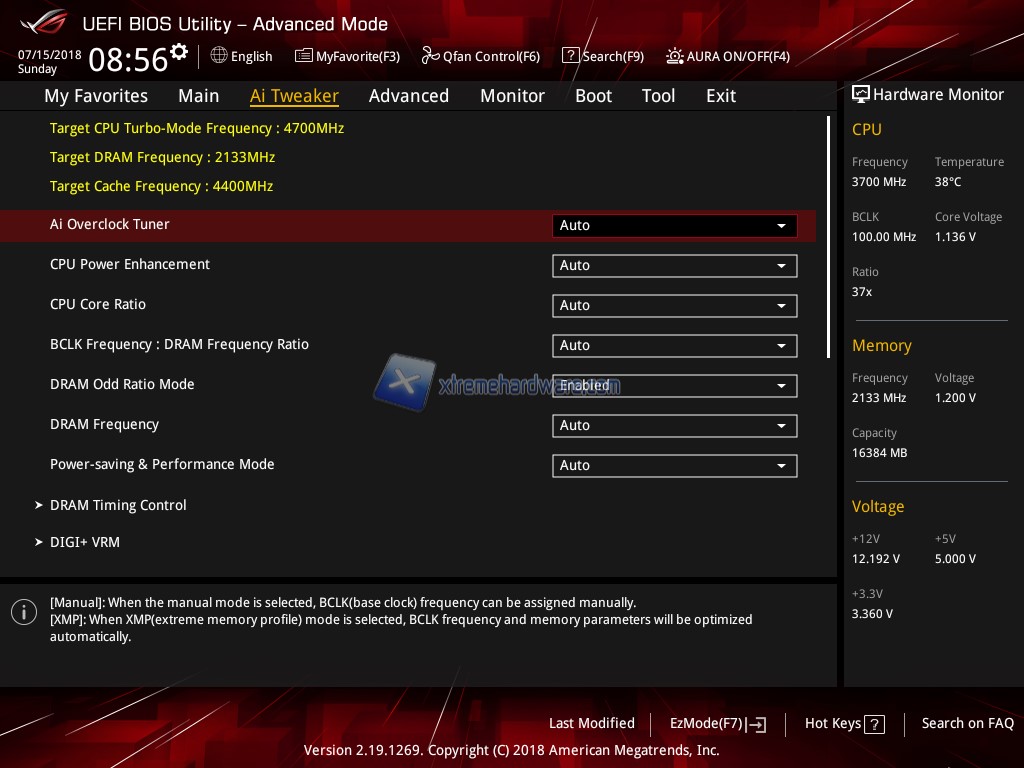Click the info icon in help panel

(x=24, y=612)
